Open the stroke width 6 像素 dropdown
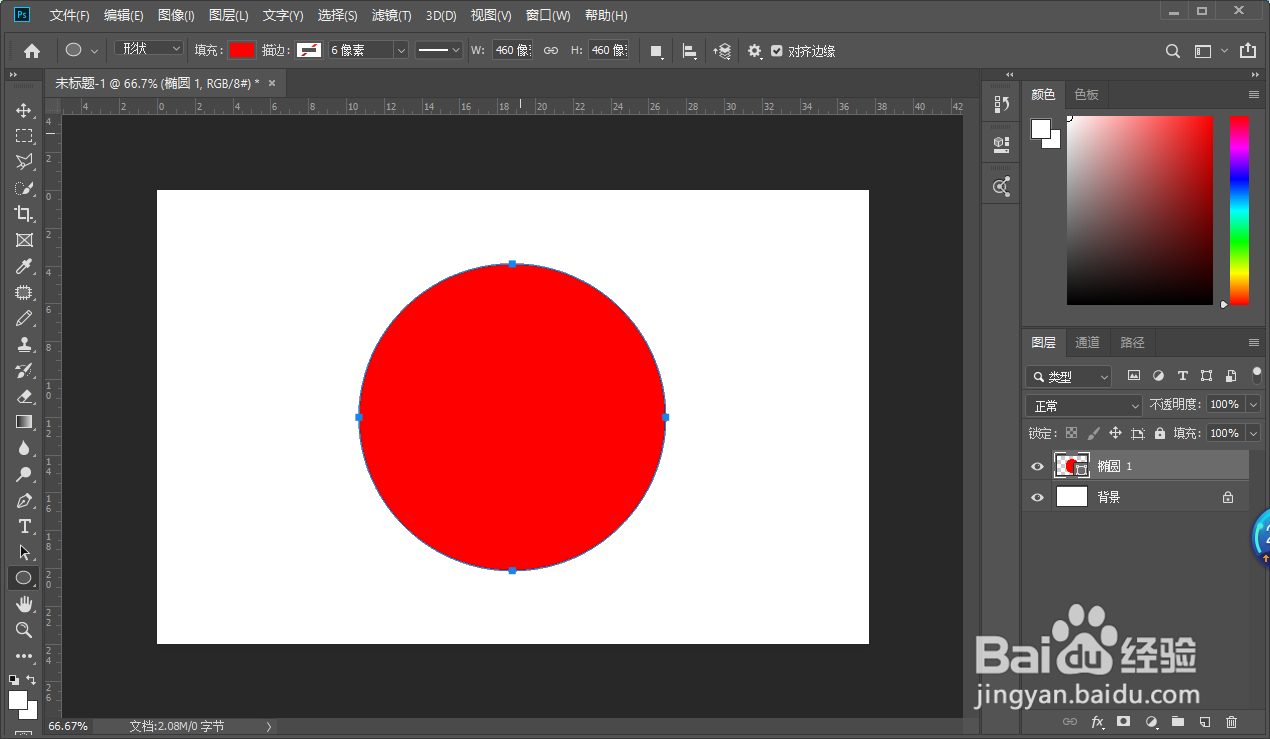The width and height of the screenshot is (1270, 739). [401, 50]
